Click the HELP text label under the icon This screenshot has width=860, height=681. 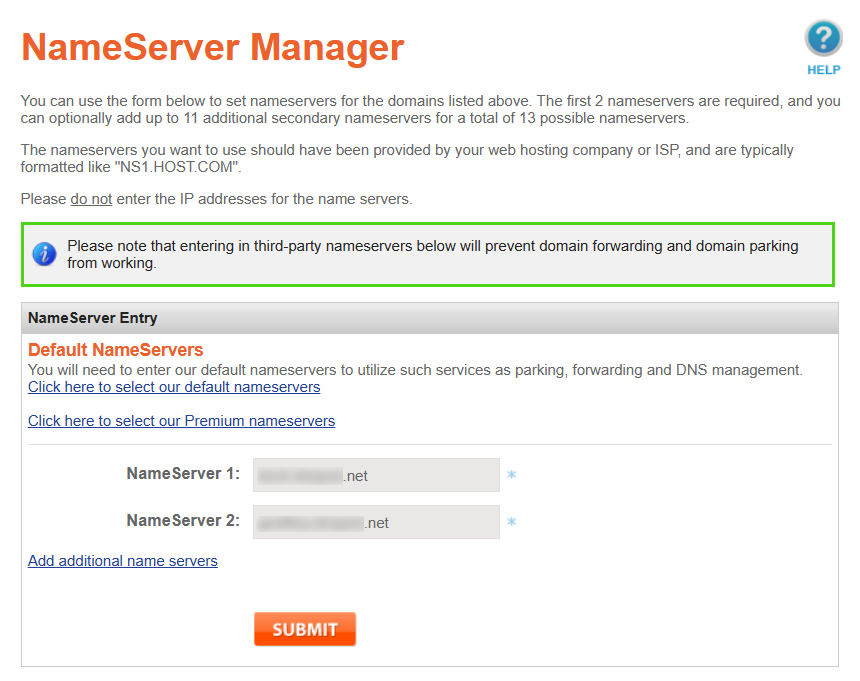823,71
